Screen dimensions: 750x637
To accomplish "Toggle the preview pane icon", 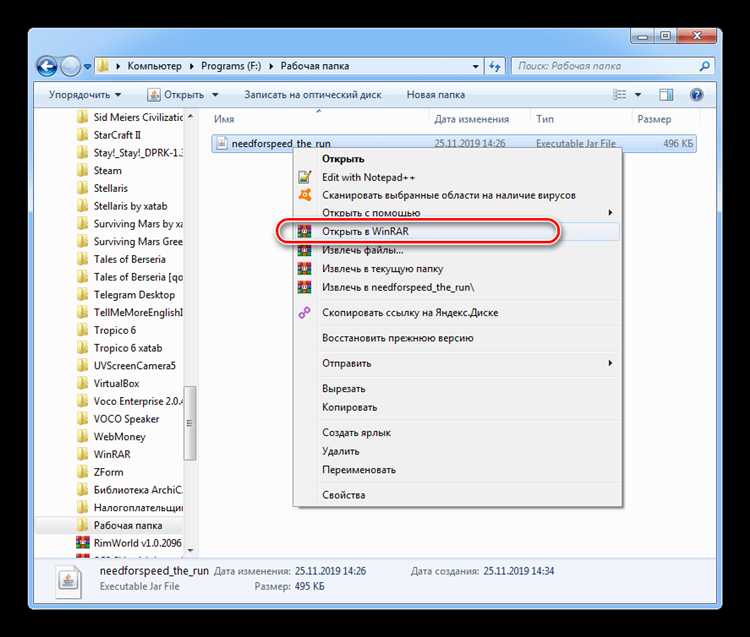I will coord(666,95).
